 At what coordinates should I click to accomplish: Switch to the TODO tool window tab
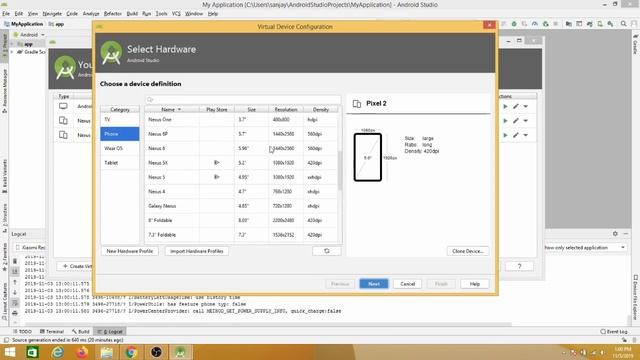(22, 331)
